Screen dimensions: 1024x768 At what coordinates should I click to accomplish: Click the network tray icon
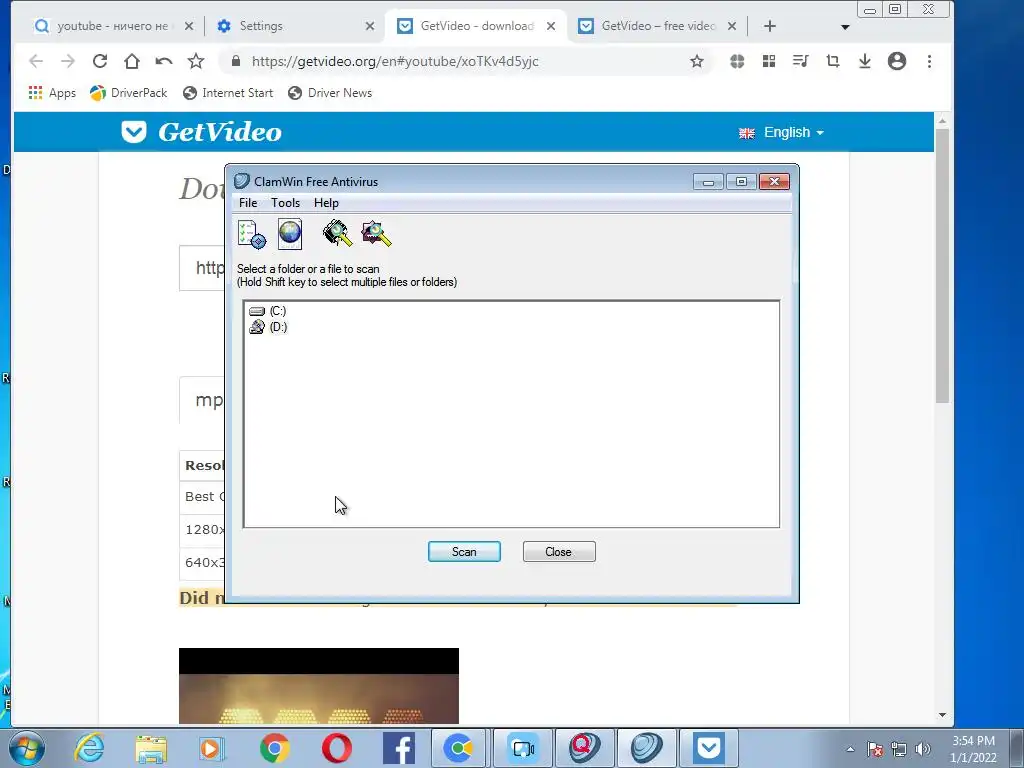[899, 749]
